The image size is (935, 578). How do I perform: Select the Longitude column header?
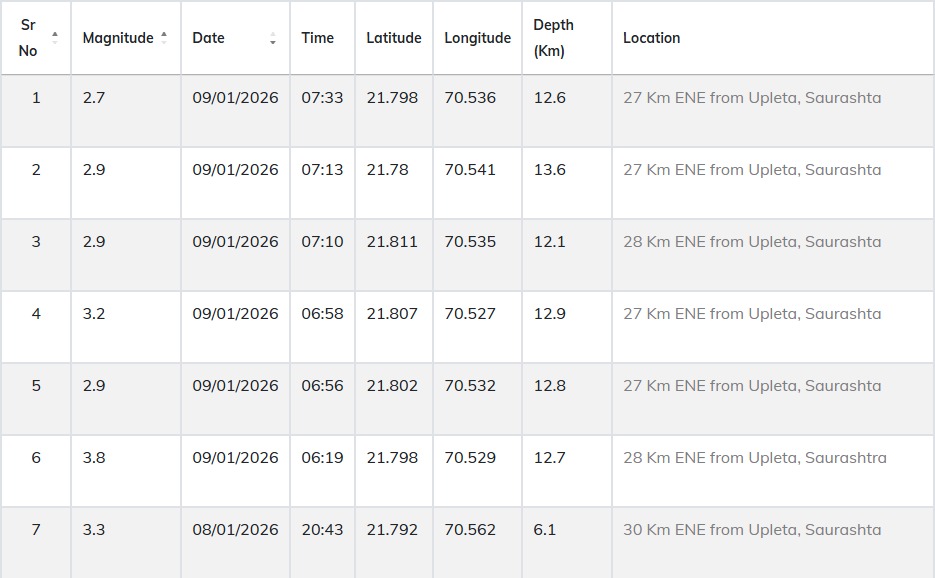[477, 38]
